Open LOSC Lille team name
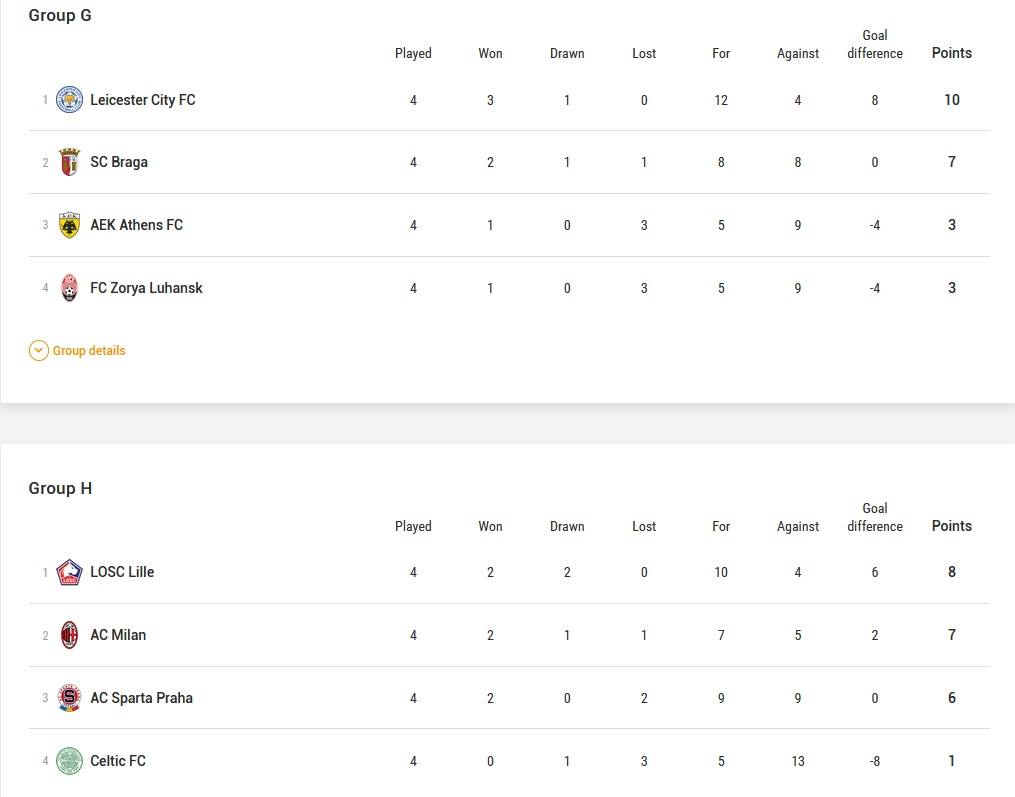The image size is (1015, 797). pyautogui.click(x=122, y=572)
